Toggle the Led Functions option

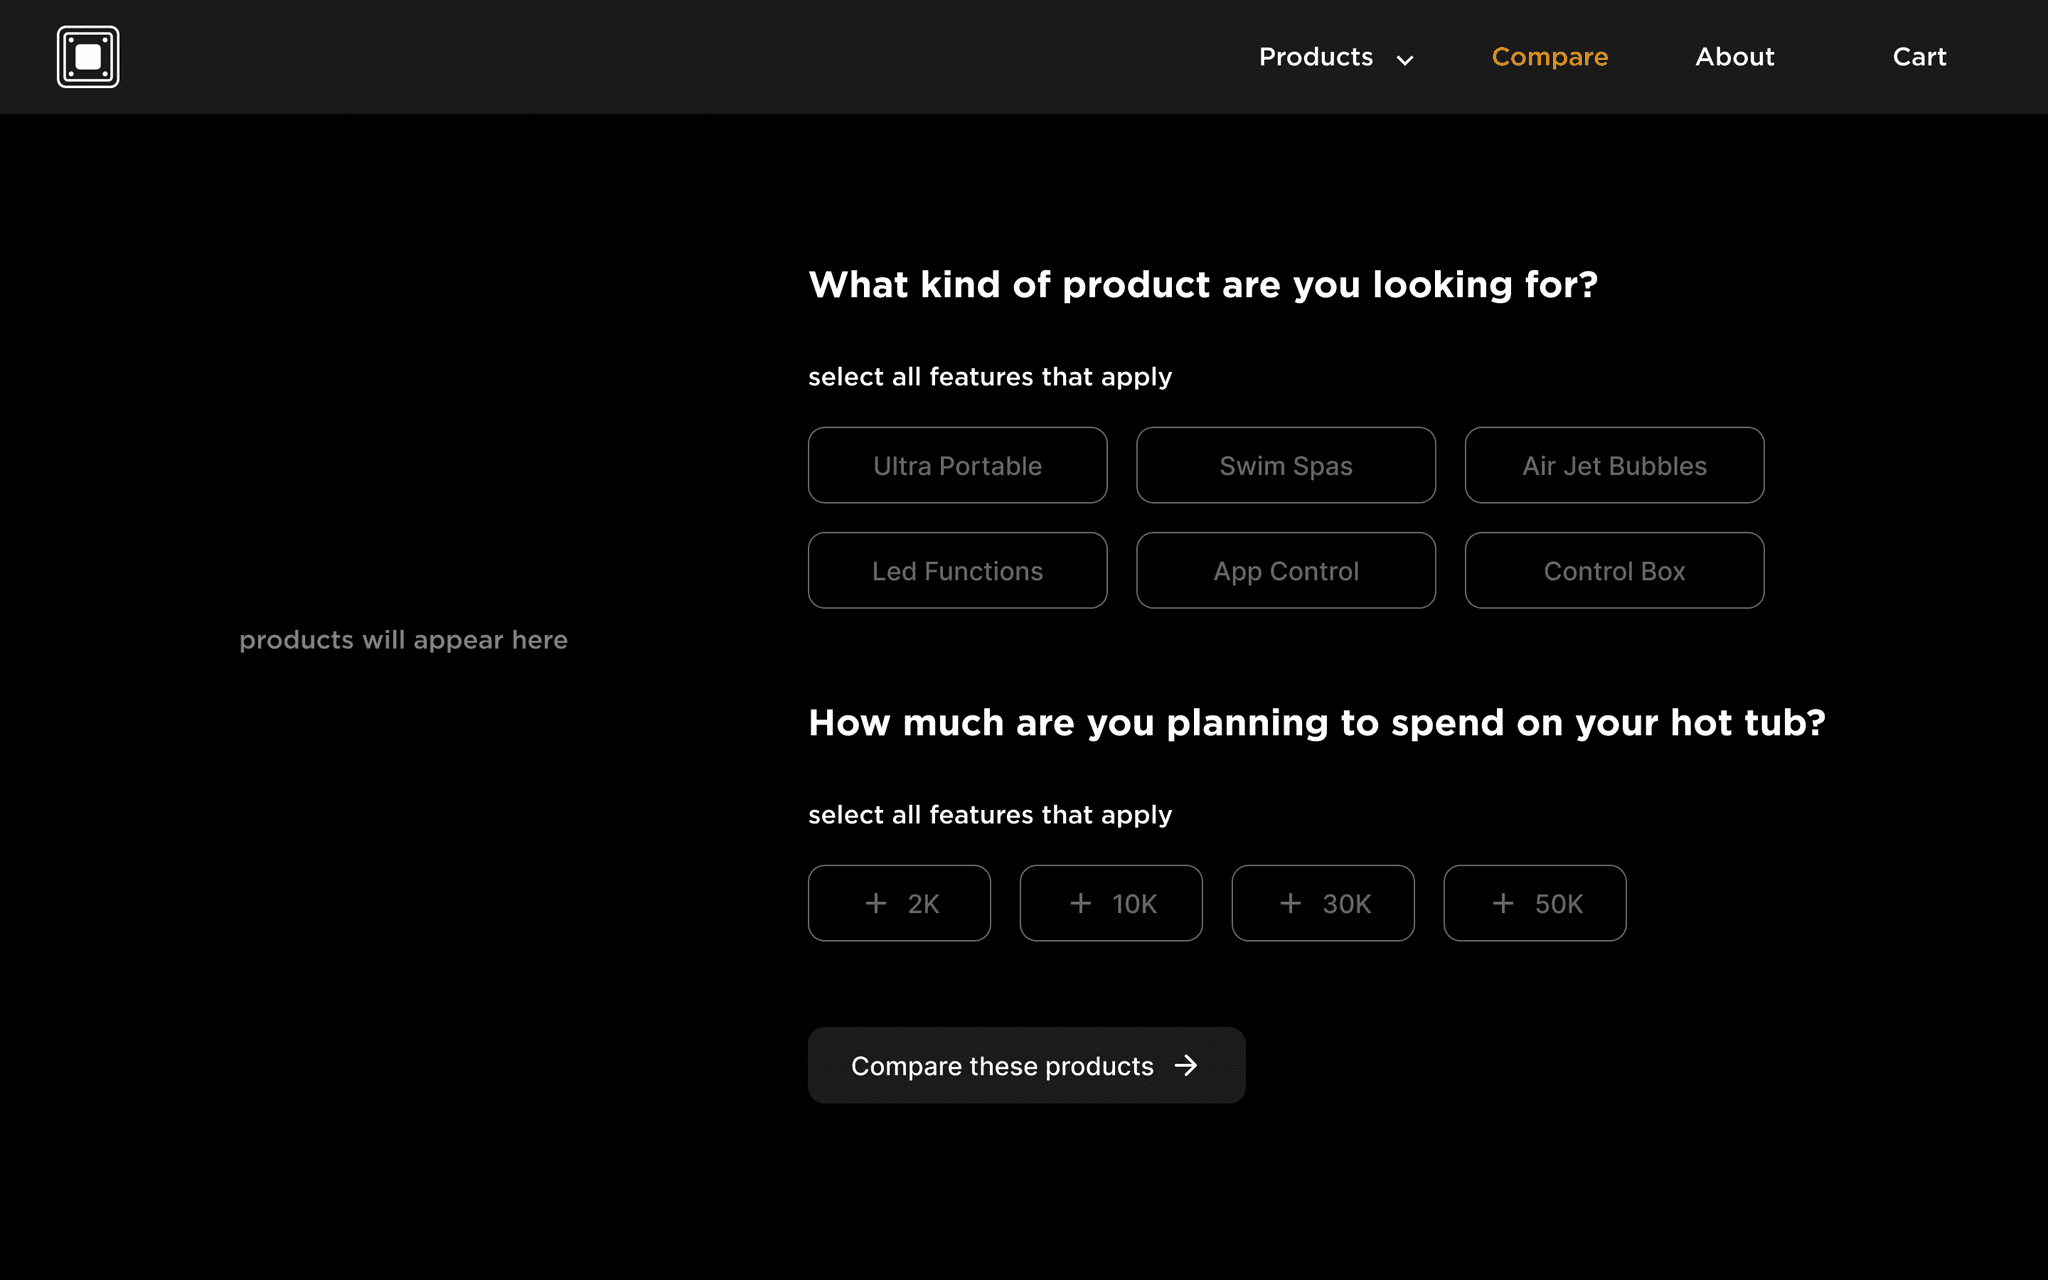957,571
